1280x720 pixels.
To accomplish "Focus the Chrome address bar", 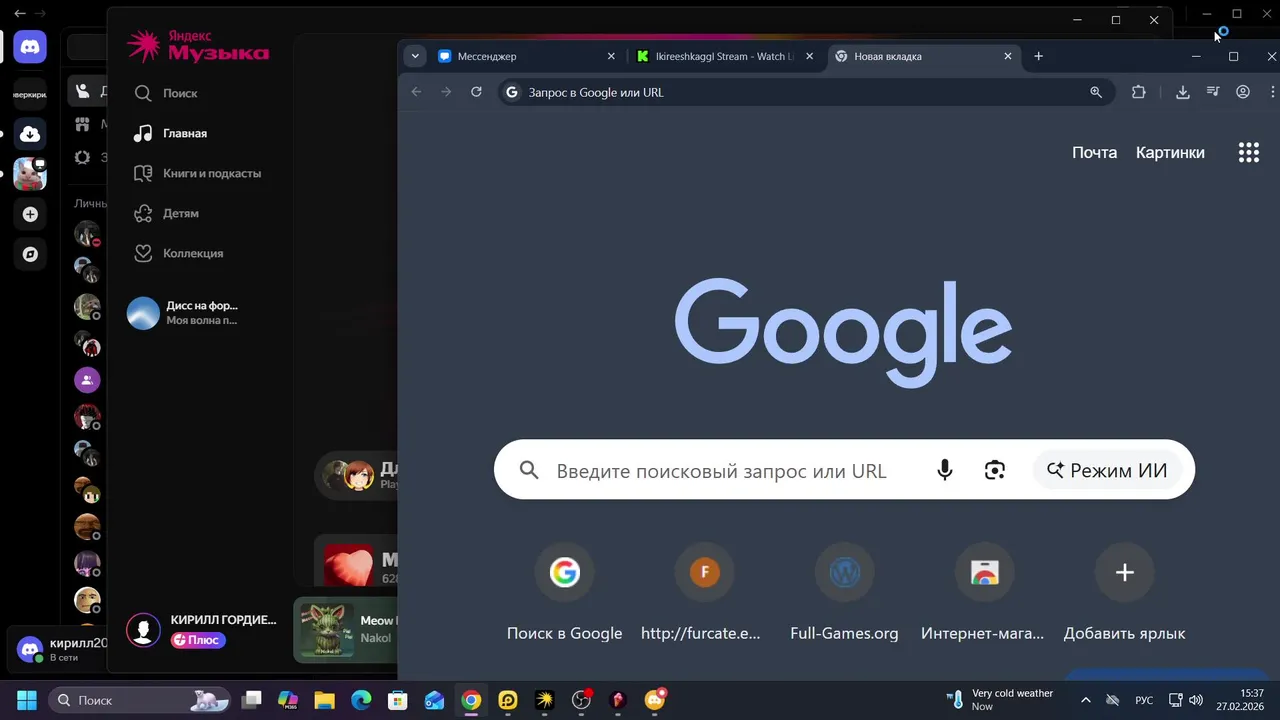I will [805, 92].
